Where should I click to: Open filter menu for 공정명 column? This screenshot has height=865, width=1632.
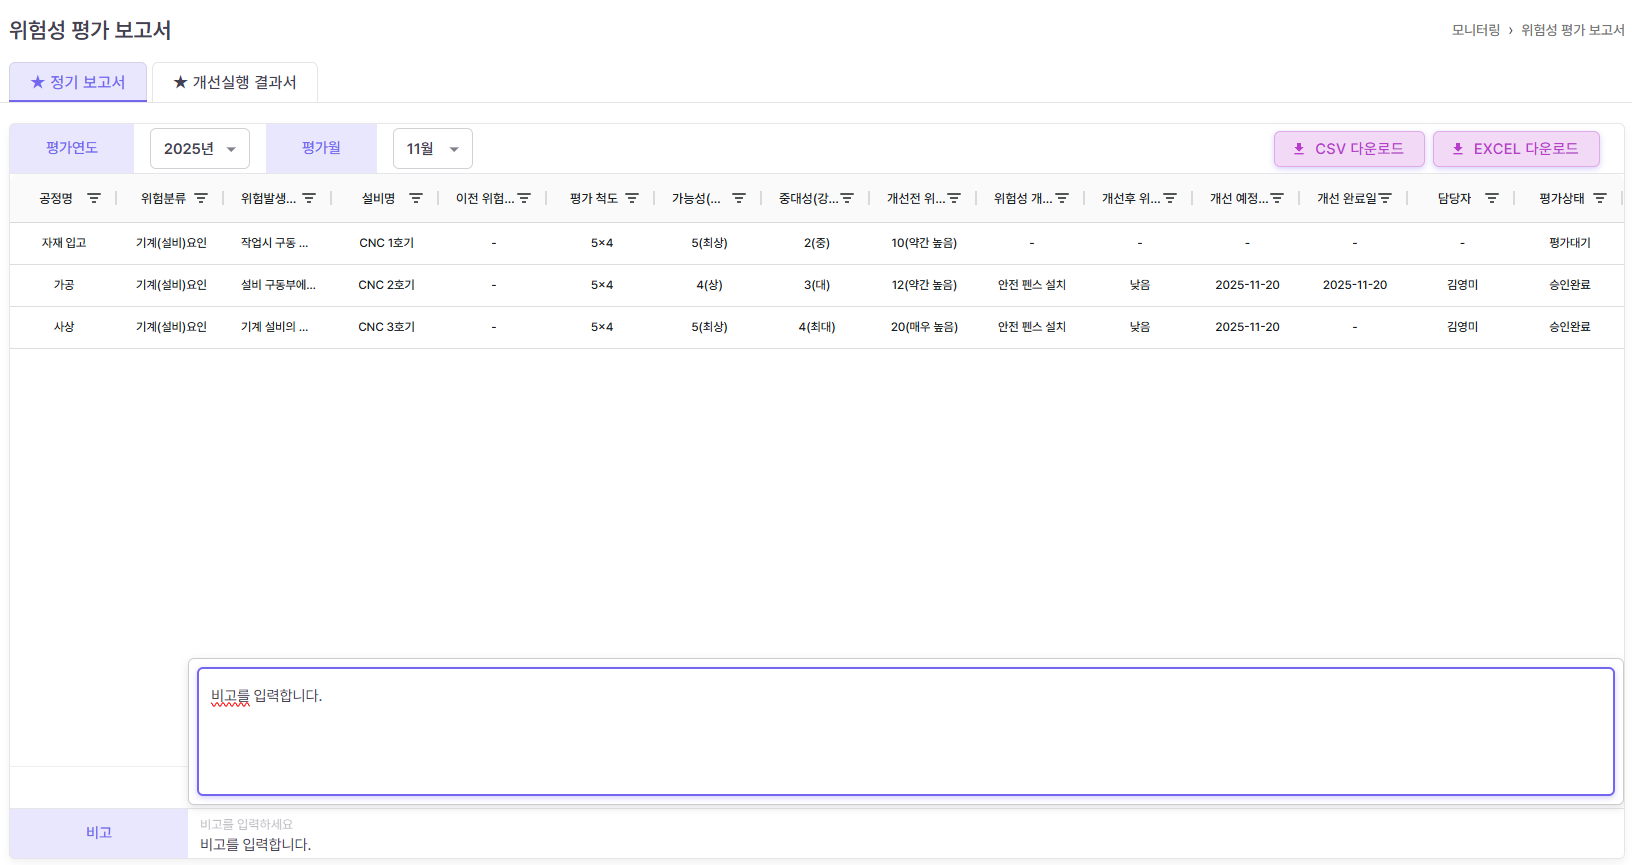tap(94, 198)
